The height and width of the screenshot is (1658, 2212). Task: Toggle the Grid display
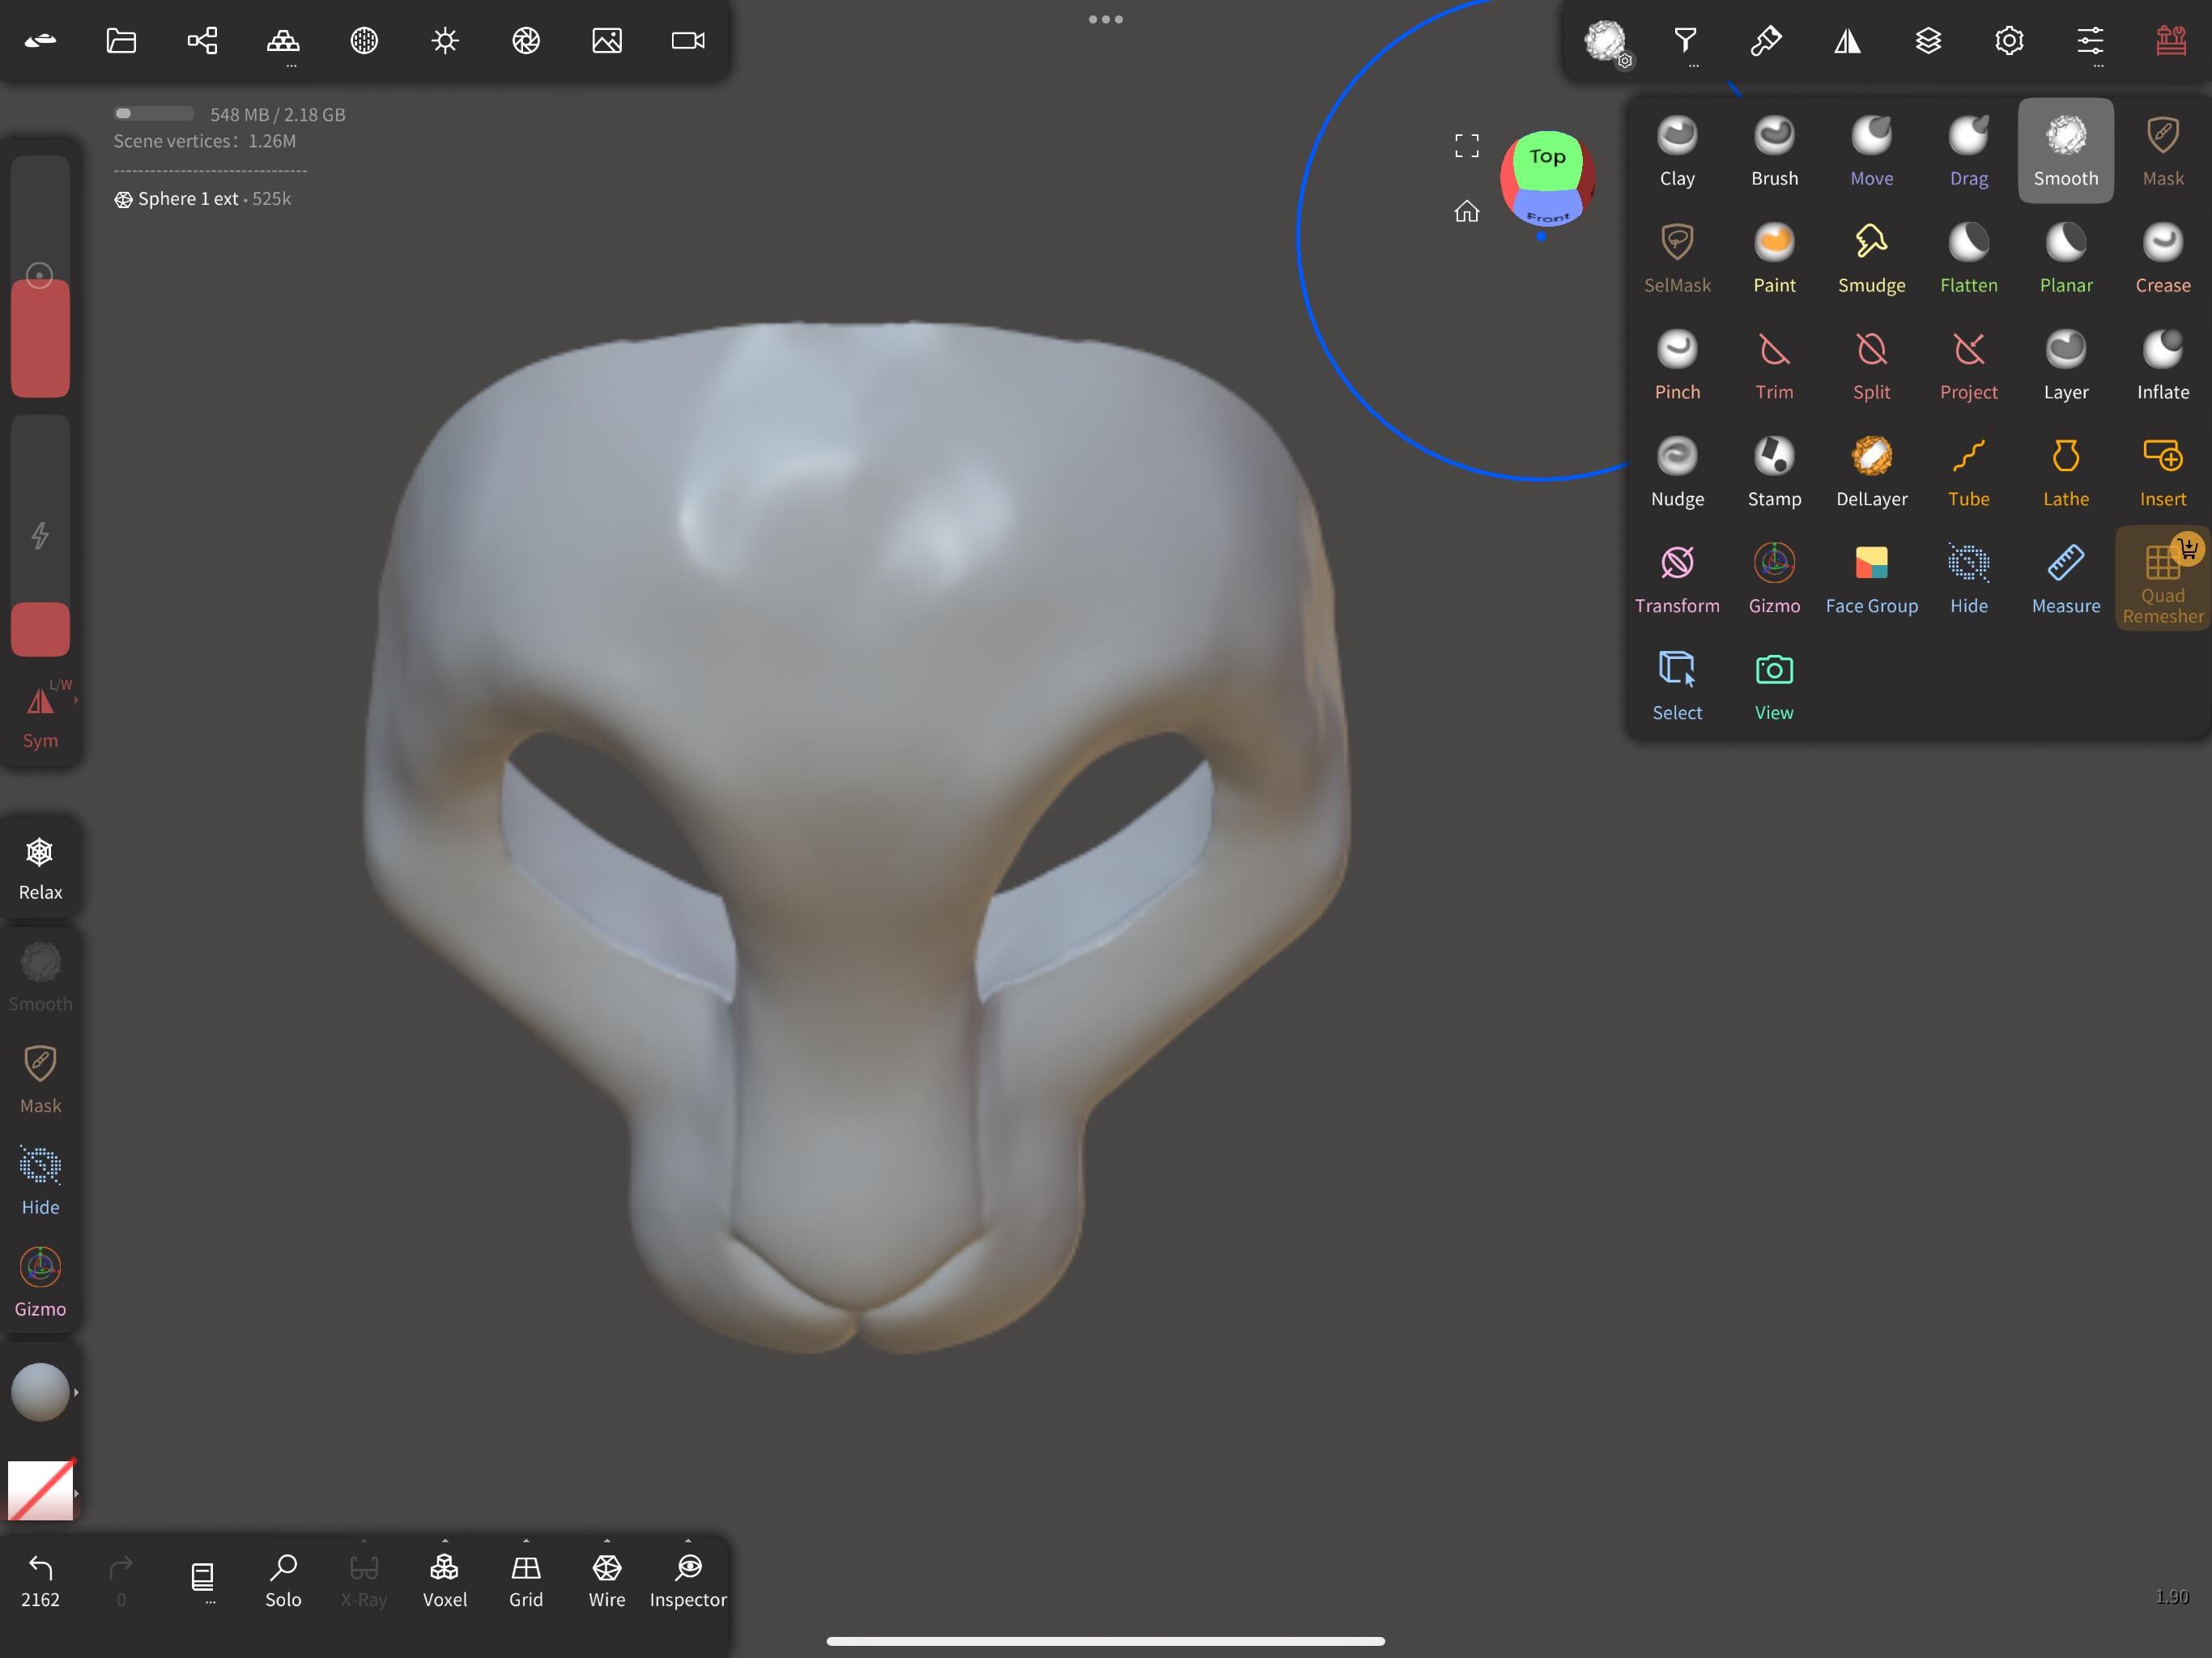[x=525, y=1580]
